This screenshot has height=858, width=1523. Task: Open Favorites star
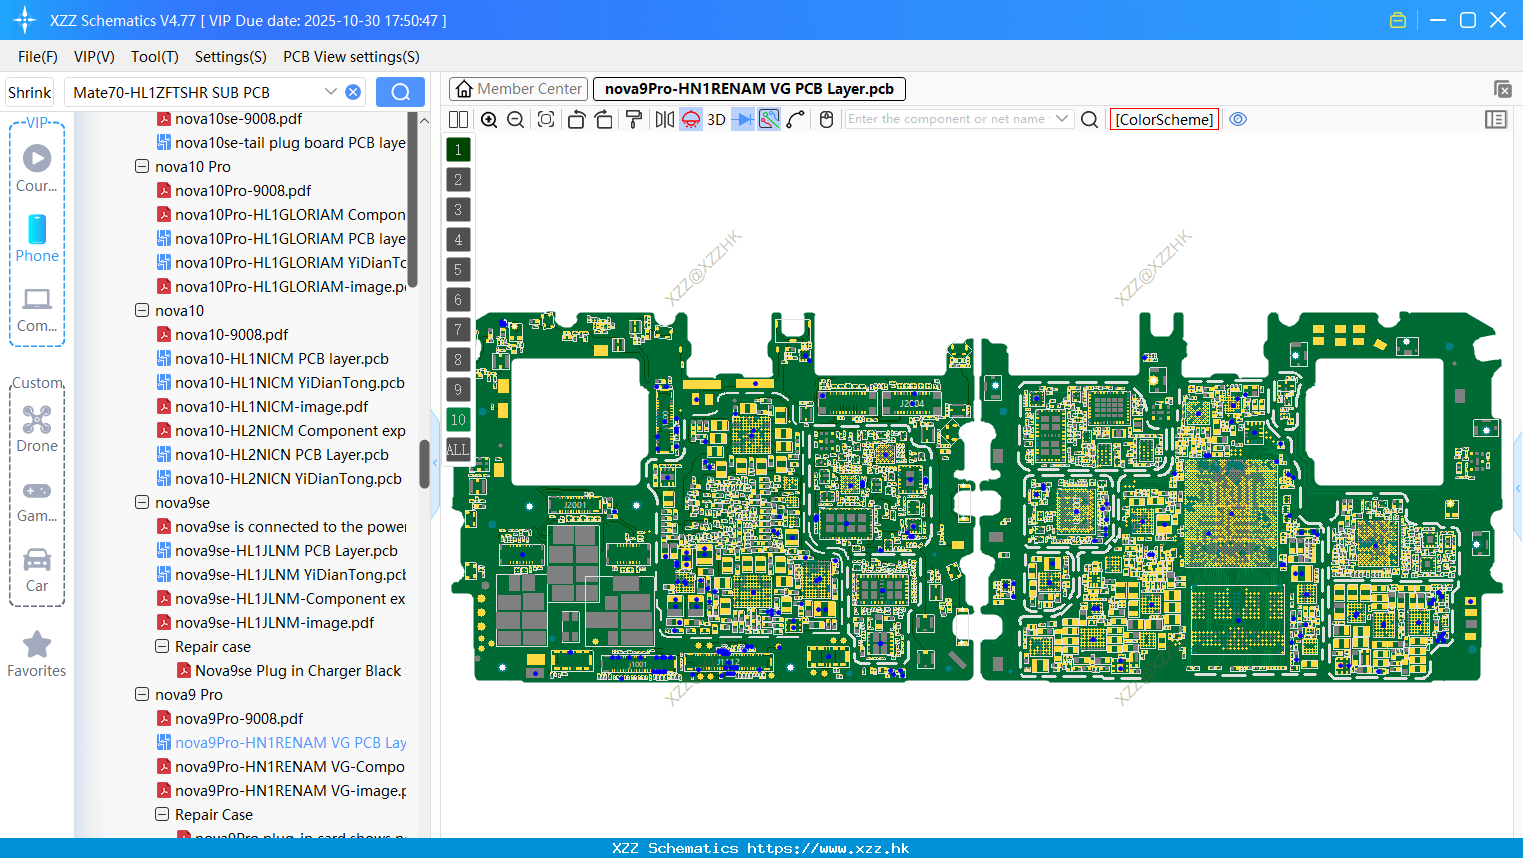(37, 655)
